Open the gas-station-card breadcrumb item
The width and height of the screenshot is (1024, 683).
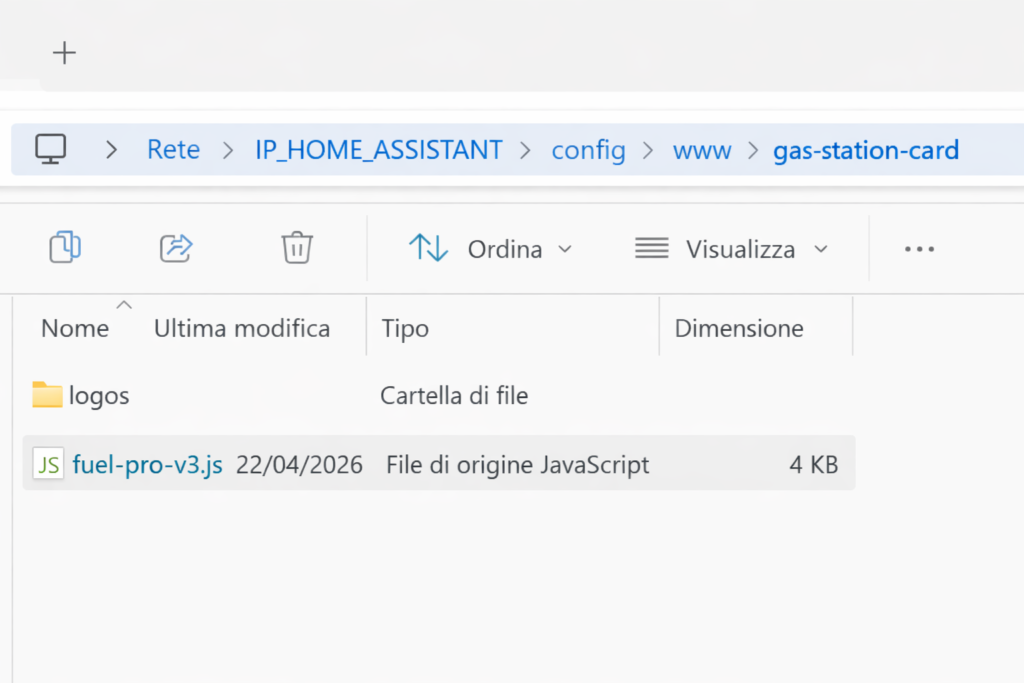tap(866, 150)
